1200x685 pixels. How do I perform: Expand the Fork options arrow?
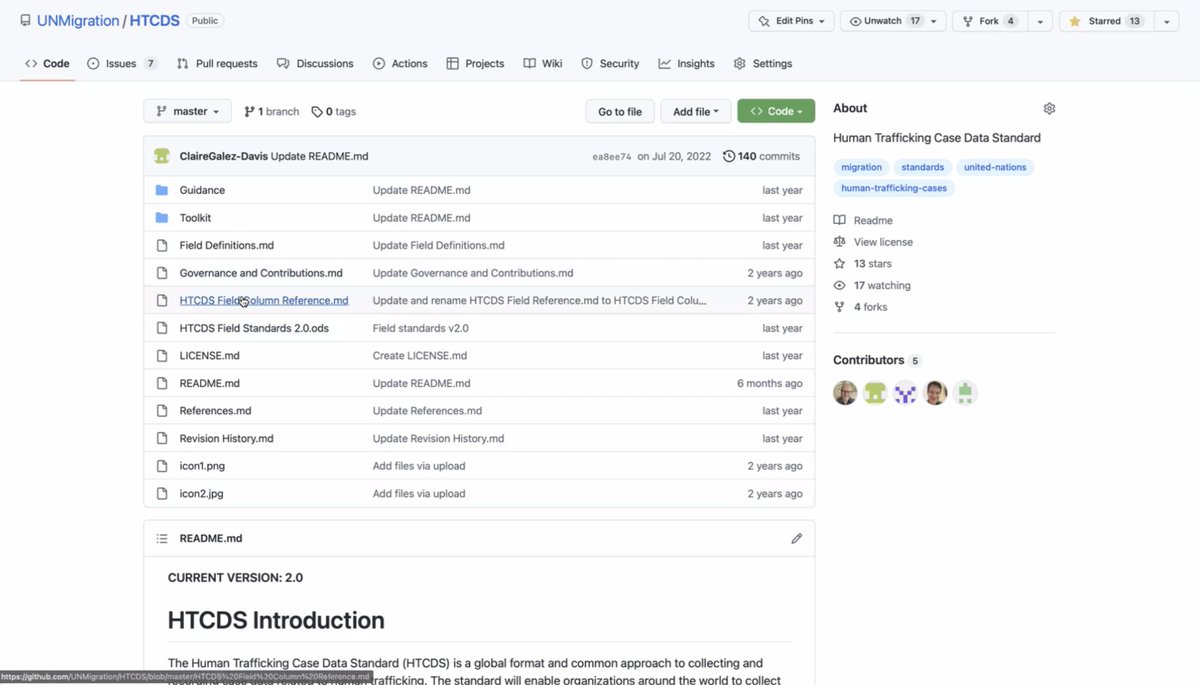[1040, 21]
